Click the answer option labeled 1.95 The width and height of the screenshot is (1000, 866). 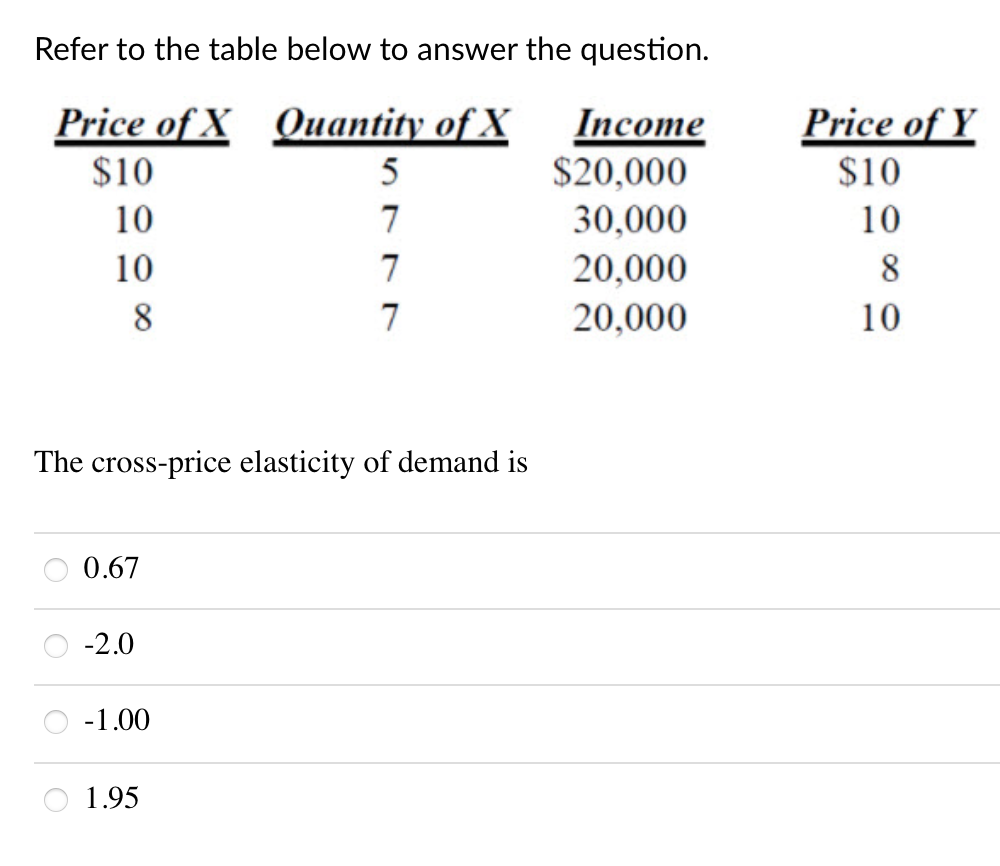[112, 798]
